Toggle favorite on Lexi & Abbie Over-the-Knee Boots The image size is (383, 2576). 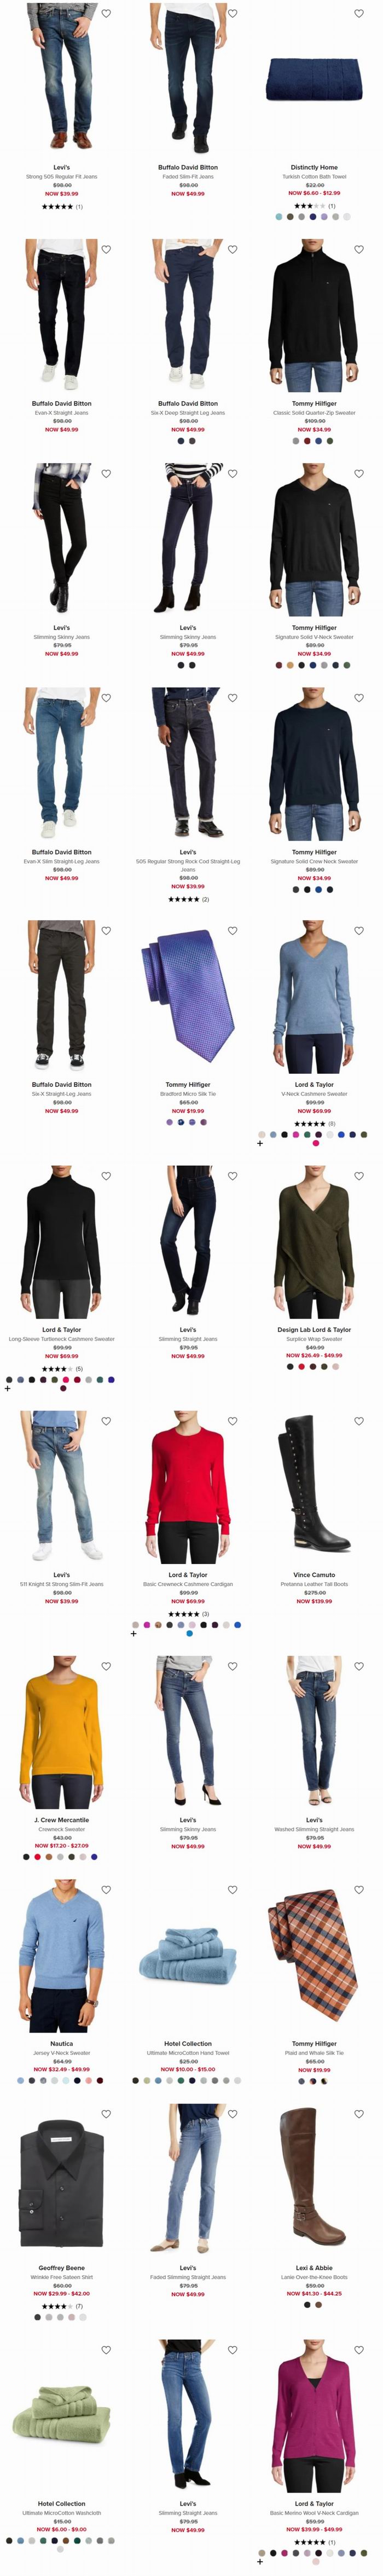tap(359, 2113)
